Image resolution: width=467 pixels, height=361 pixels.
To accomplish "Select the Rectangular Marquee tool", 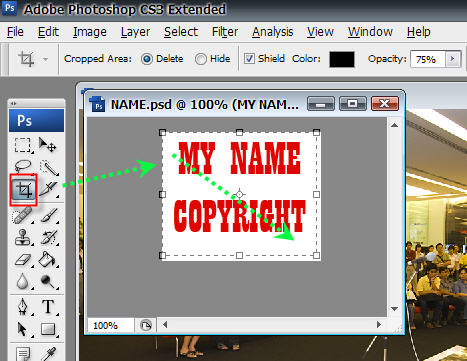I will tap(23, 145).
